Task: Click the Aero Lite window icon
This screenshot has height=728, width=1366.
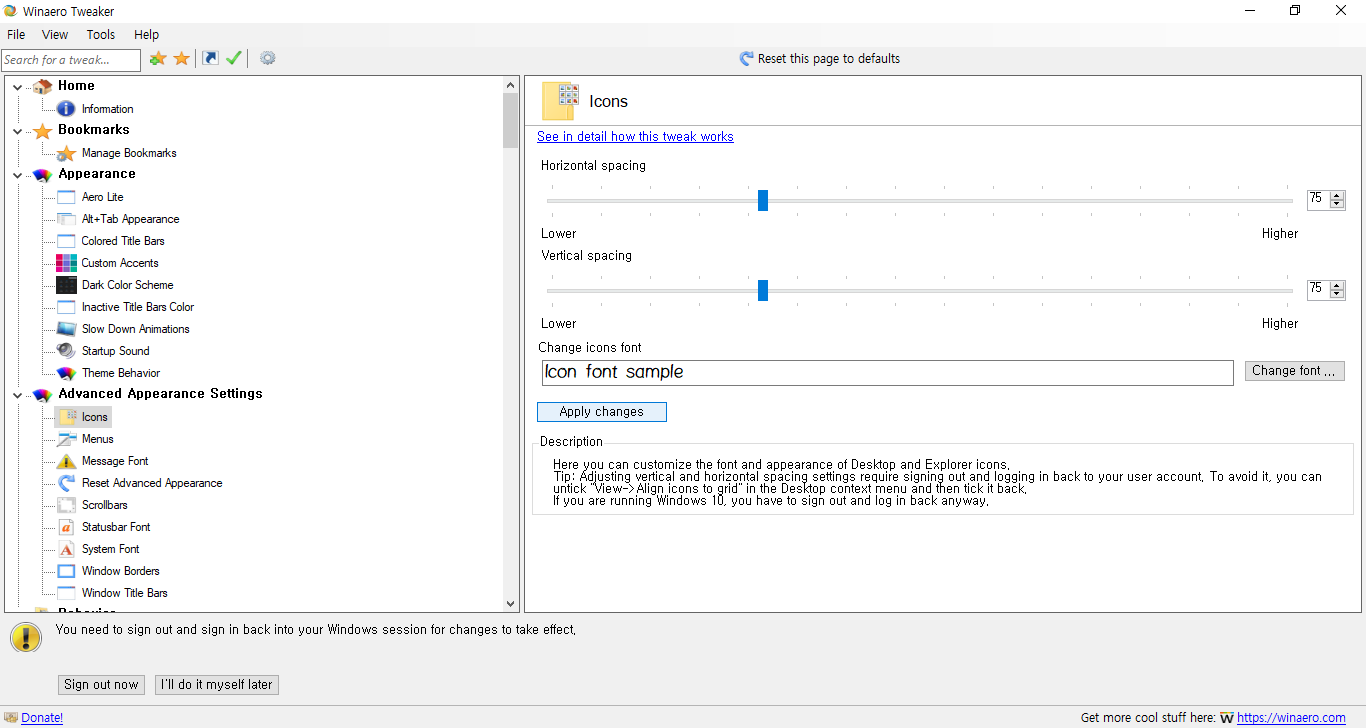Action: click(x=66, y=197)
